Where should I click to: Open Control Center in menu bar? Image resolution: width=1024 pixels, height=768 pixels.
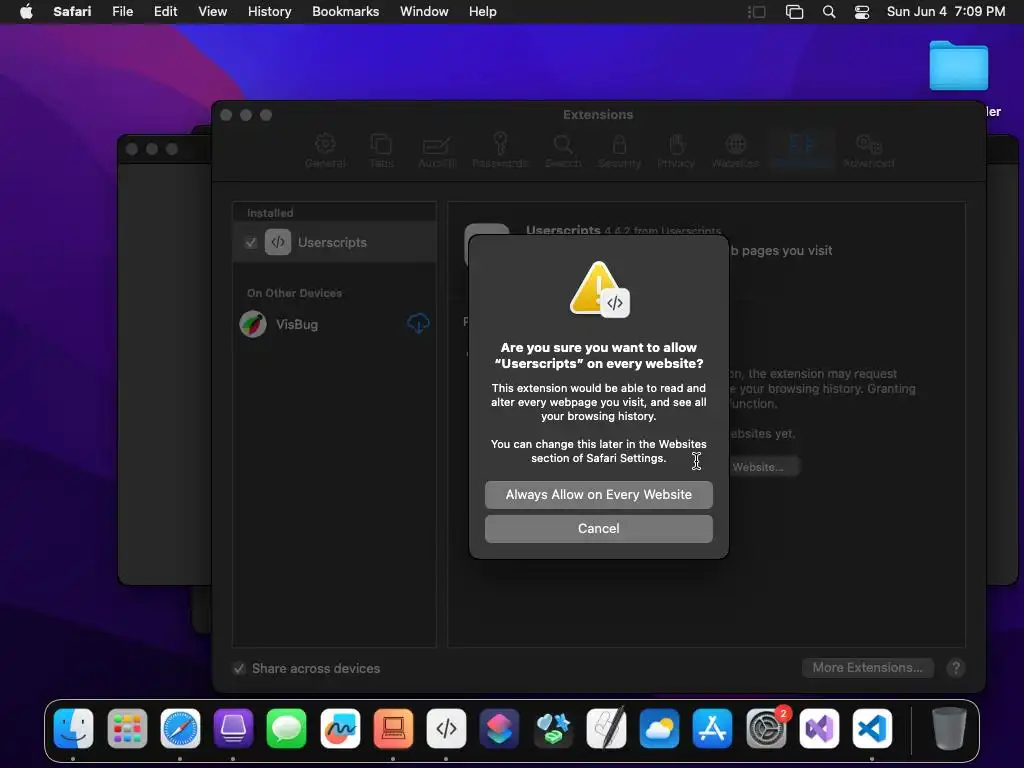tap(862, 12)
